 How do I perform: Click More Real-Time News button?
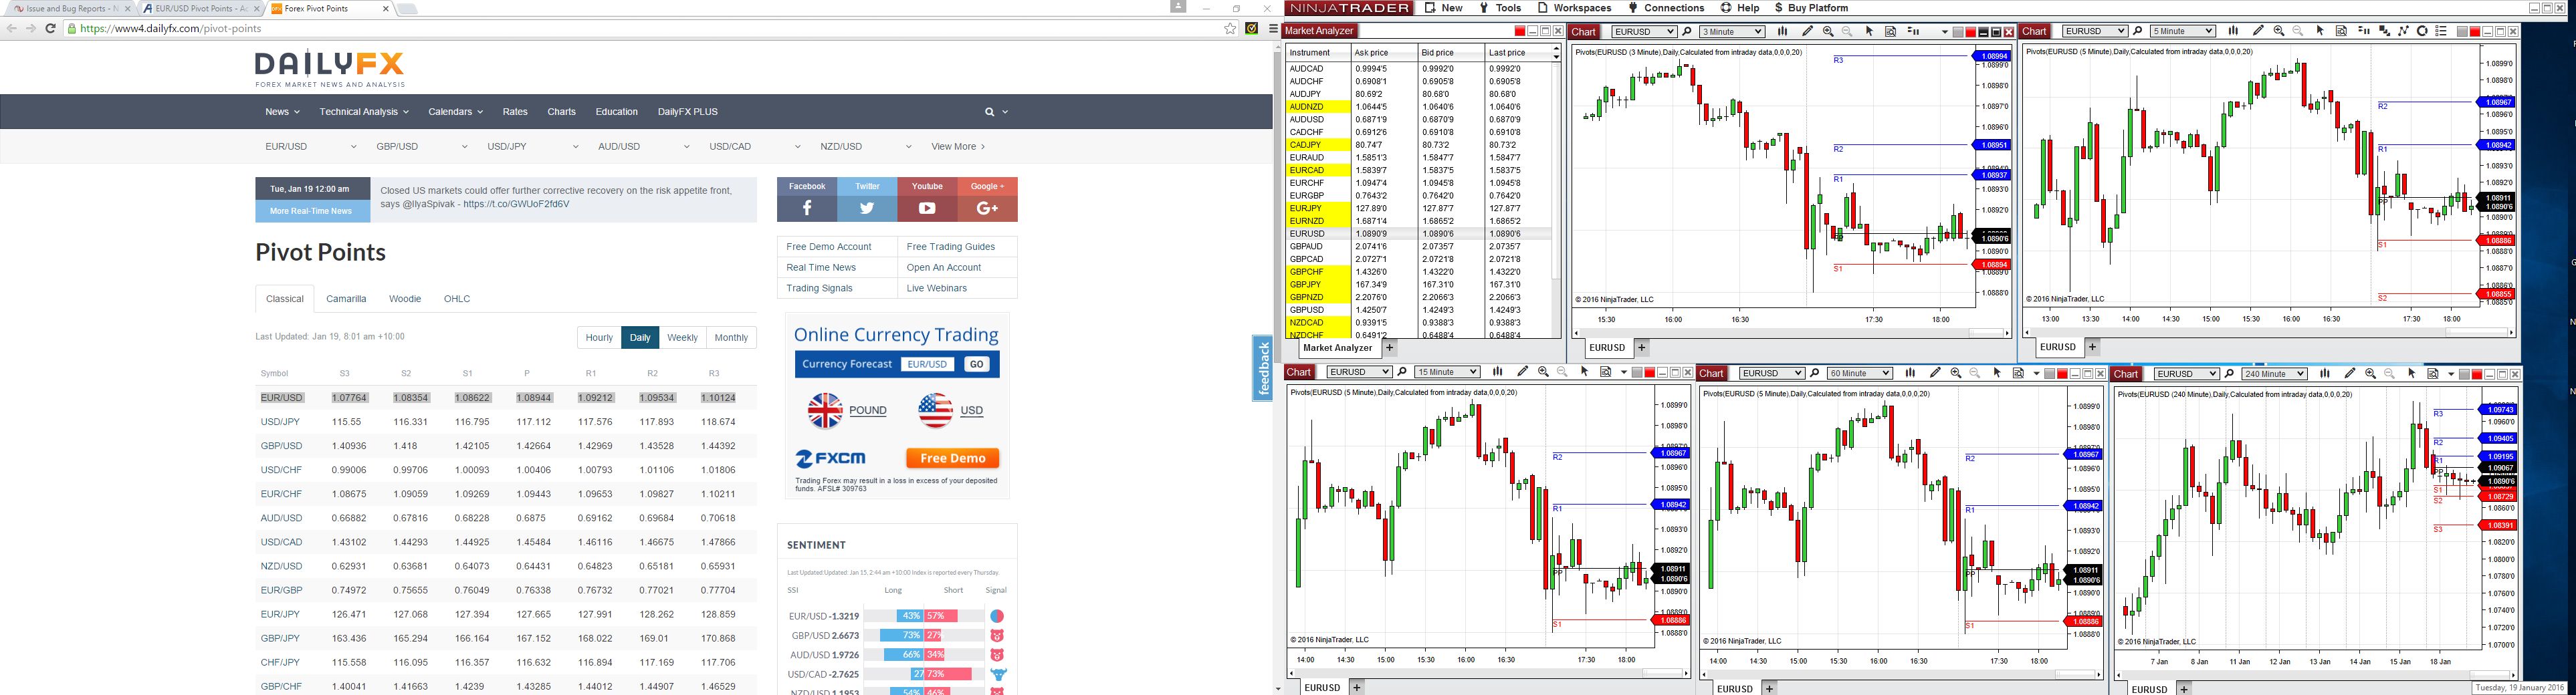click(x=312, y=211)
